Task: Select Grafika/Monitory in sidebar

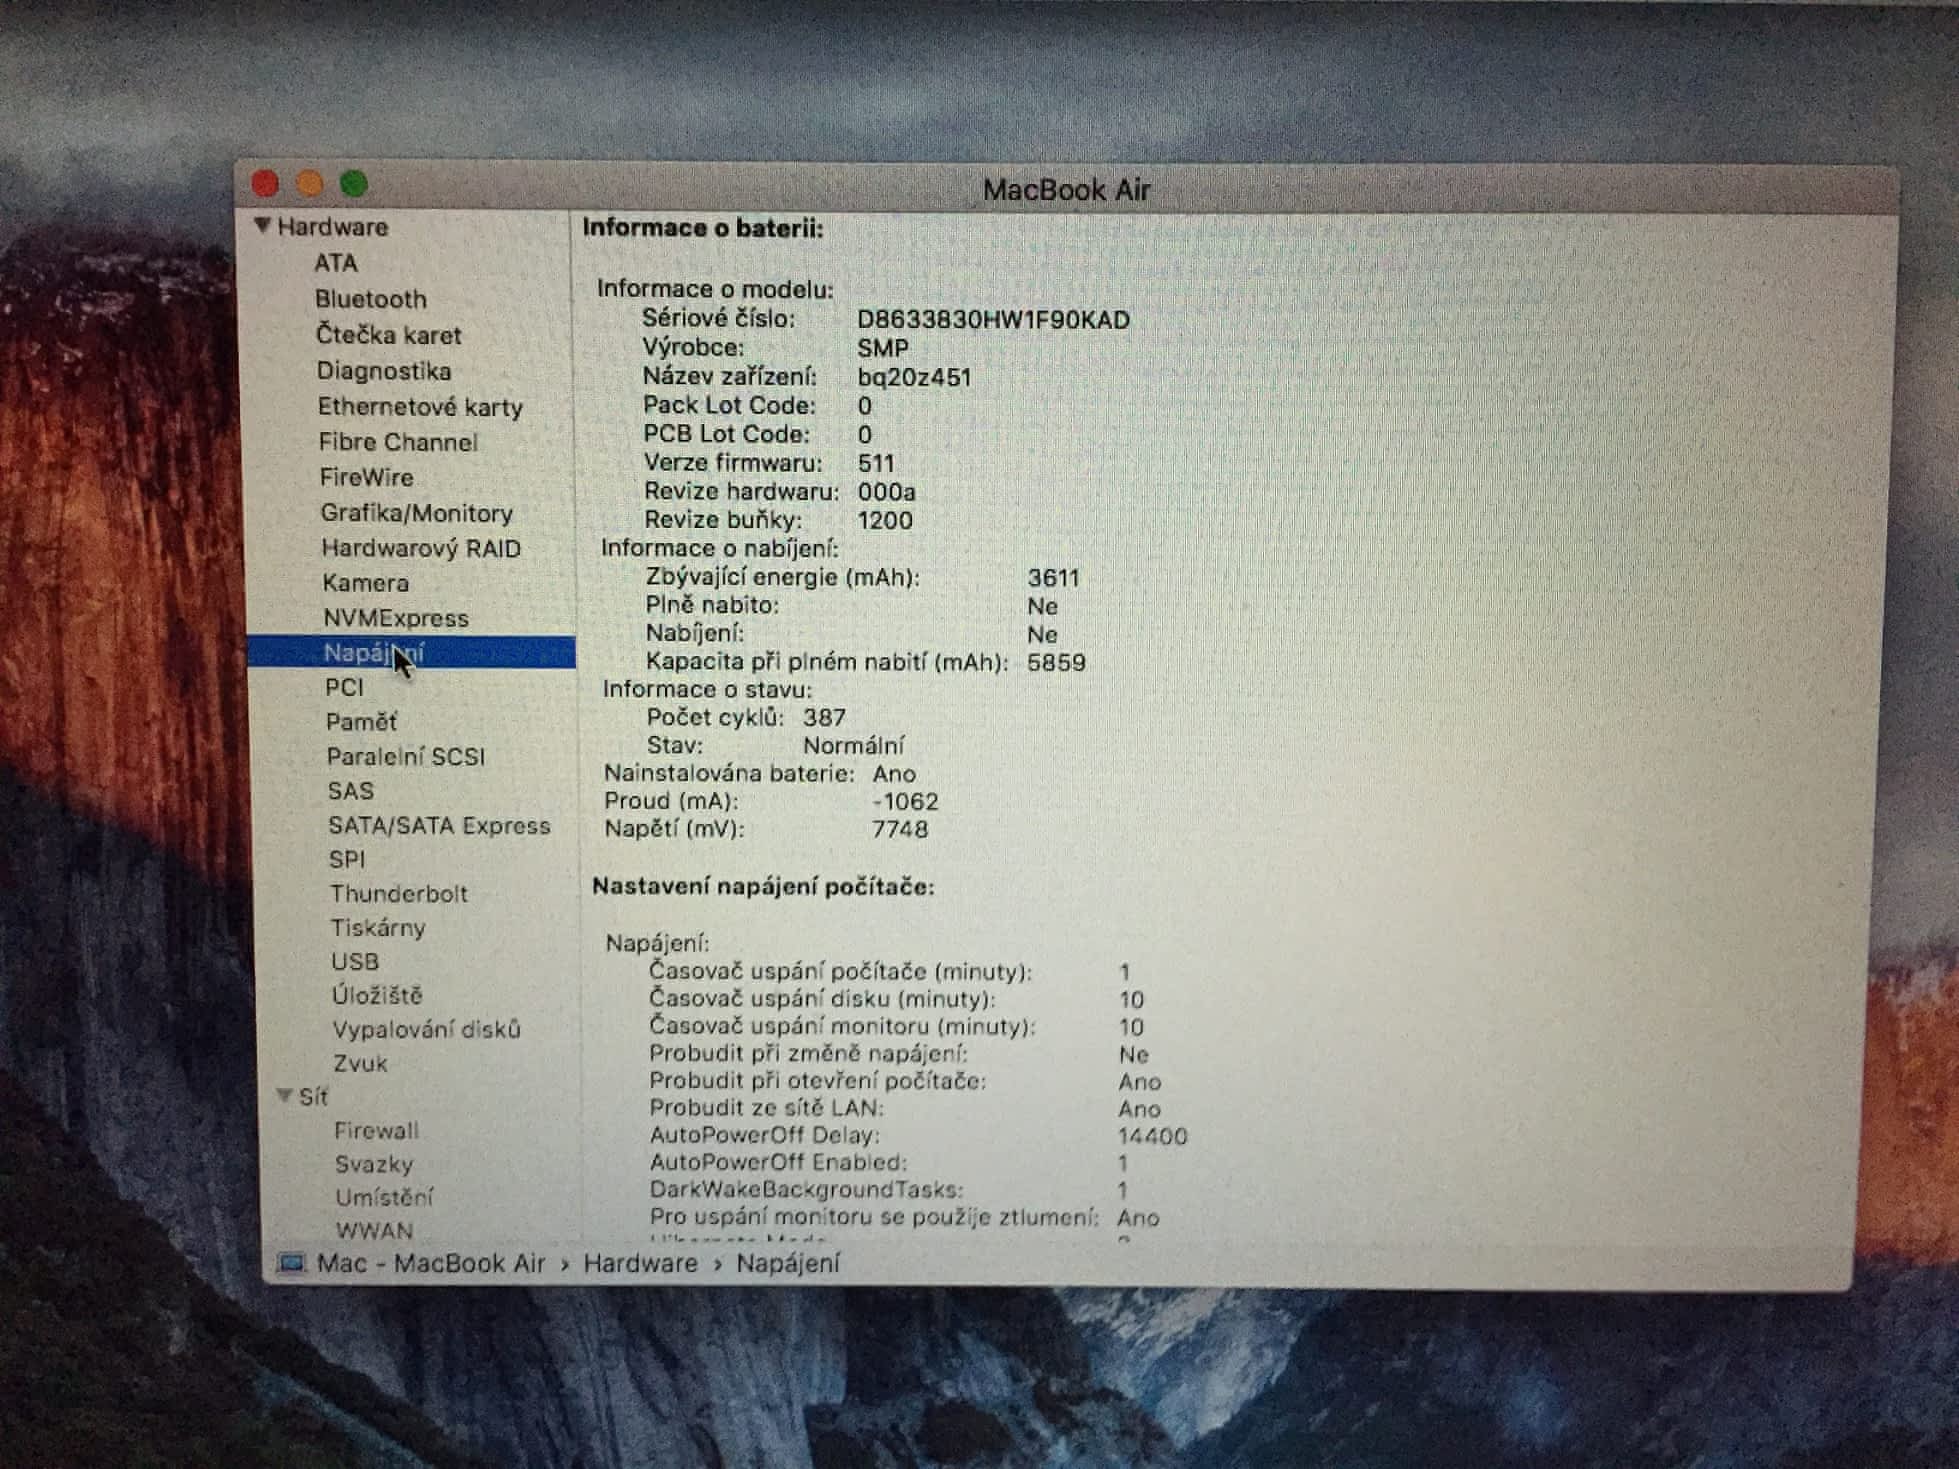Action: tap(416, 513)
